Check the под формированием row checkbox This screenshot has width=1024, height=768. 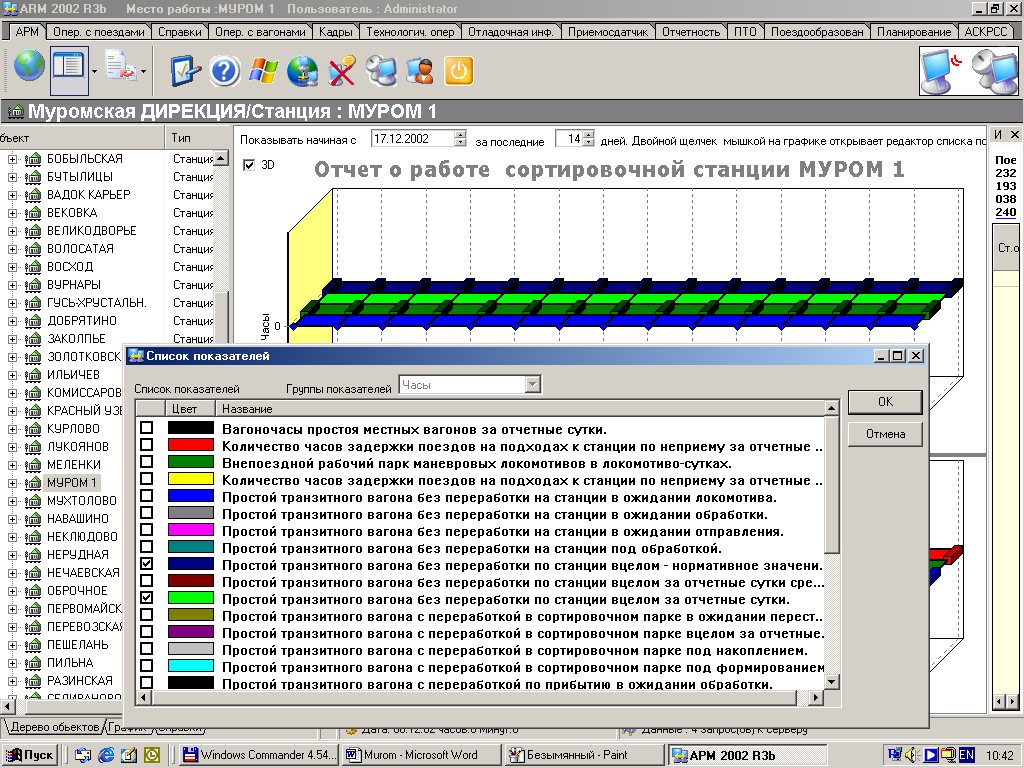click(146, 665)
